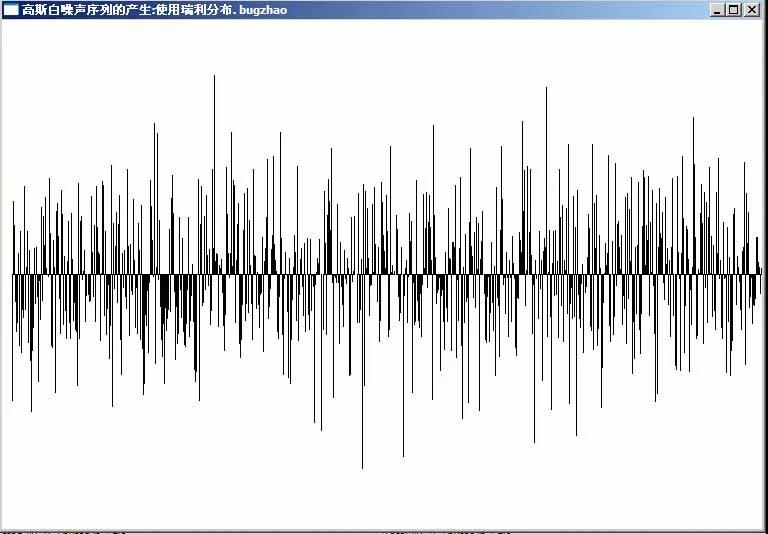The height and width of the screenshot is (534, 768).
Task: Select the second-tallest positive spike on the right half
Action: (x=694, y=119)
